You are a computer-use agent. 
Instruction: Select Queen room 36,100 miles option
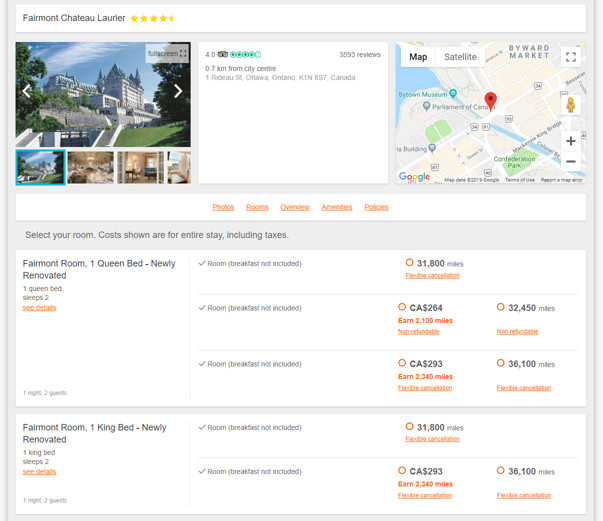pos(500,363)
